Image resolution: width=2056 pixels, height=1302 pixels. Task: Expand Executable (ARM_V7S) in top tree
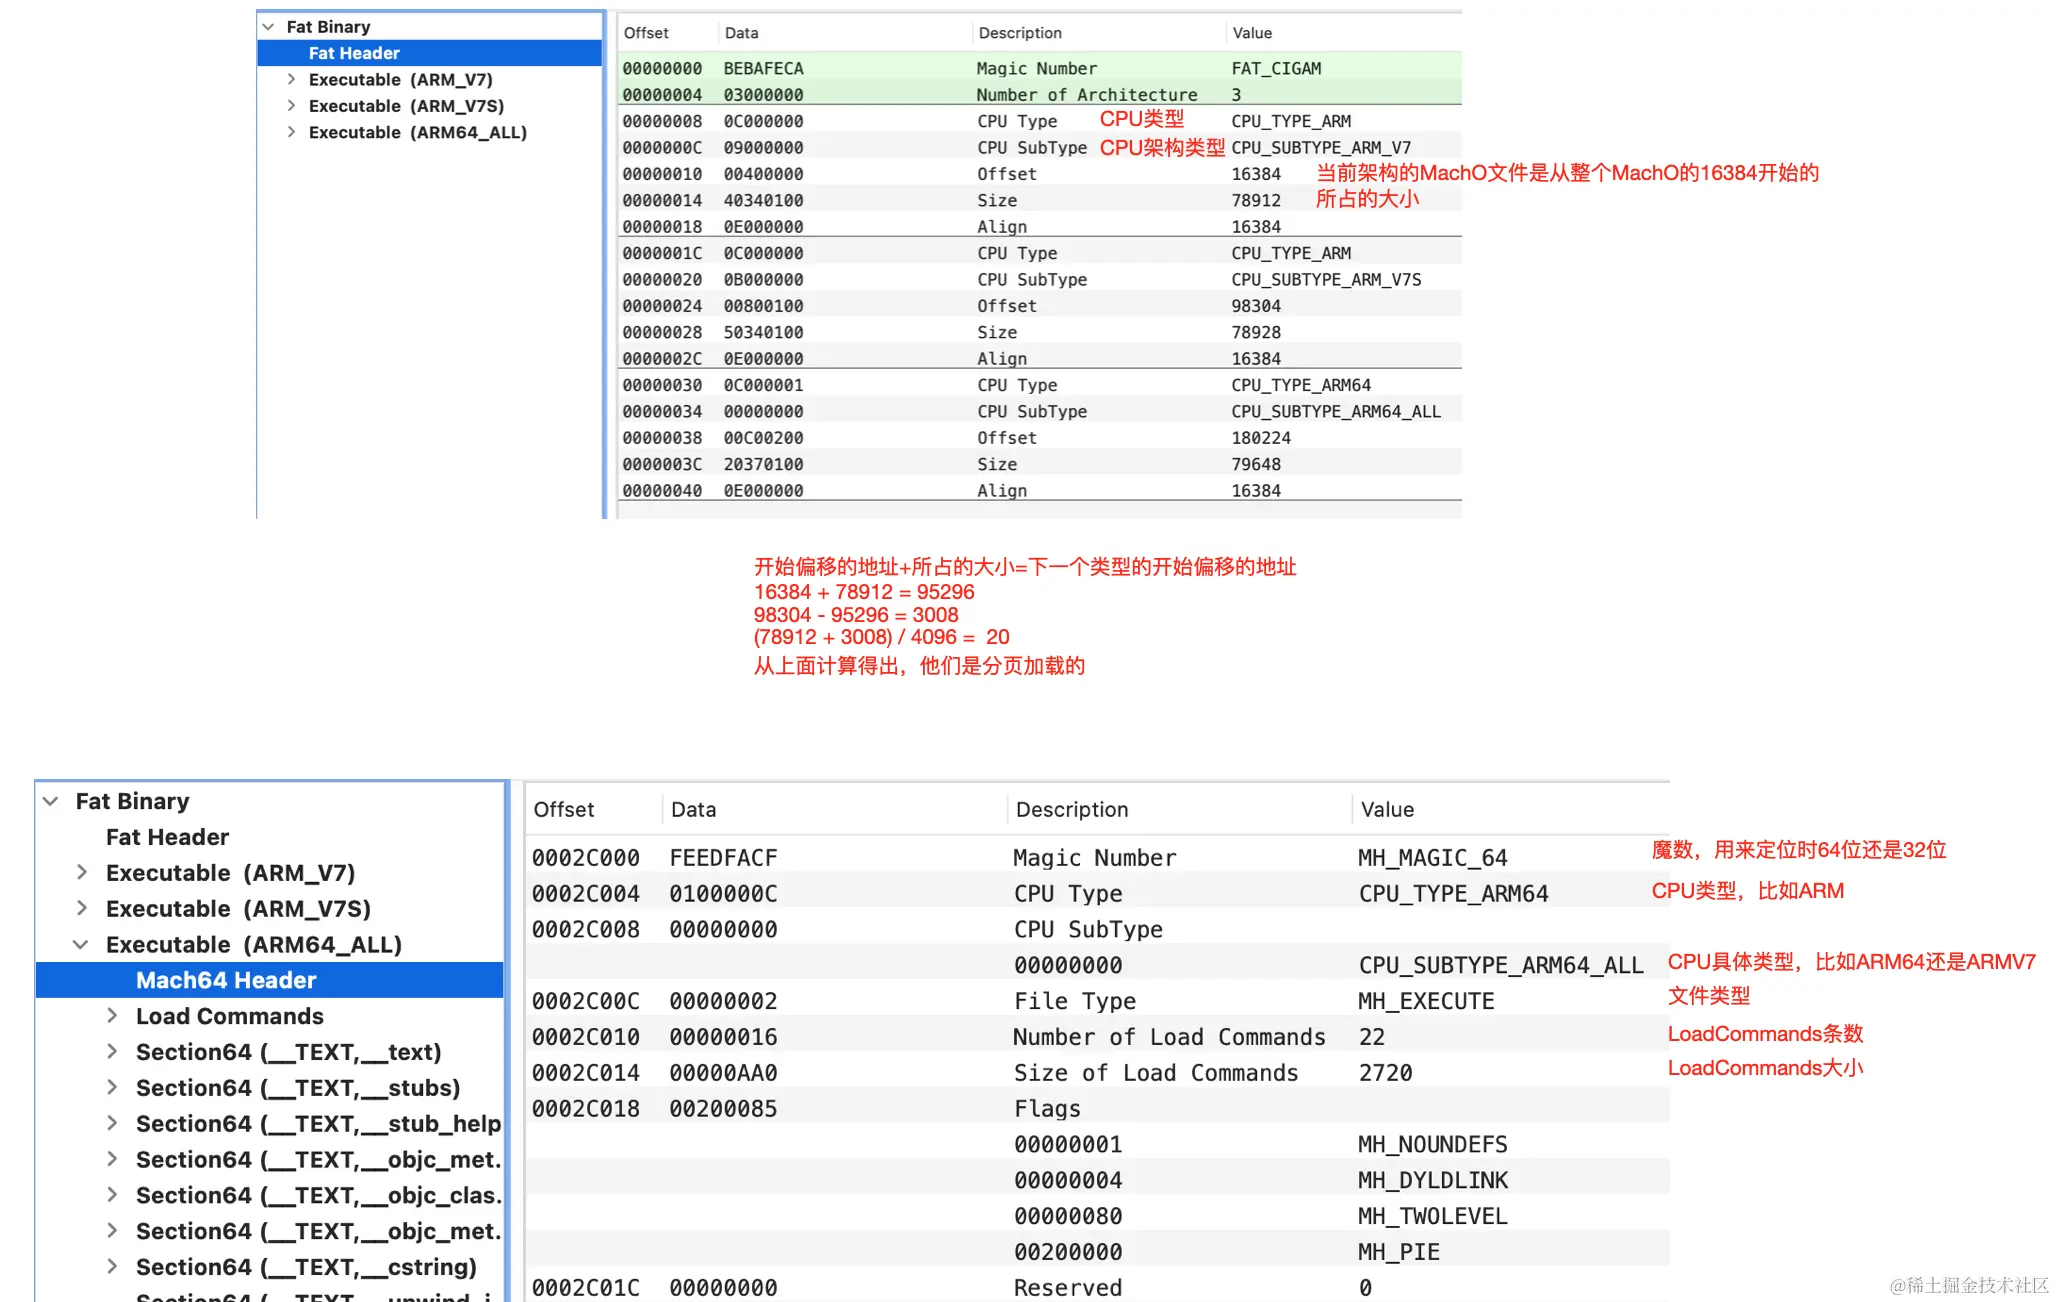click(291, 105)
